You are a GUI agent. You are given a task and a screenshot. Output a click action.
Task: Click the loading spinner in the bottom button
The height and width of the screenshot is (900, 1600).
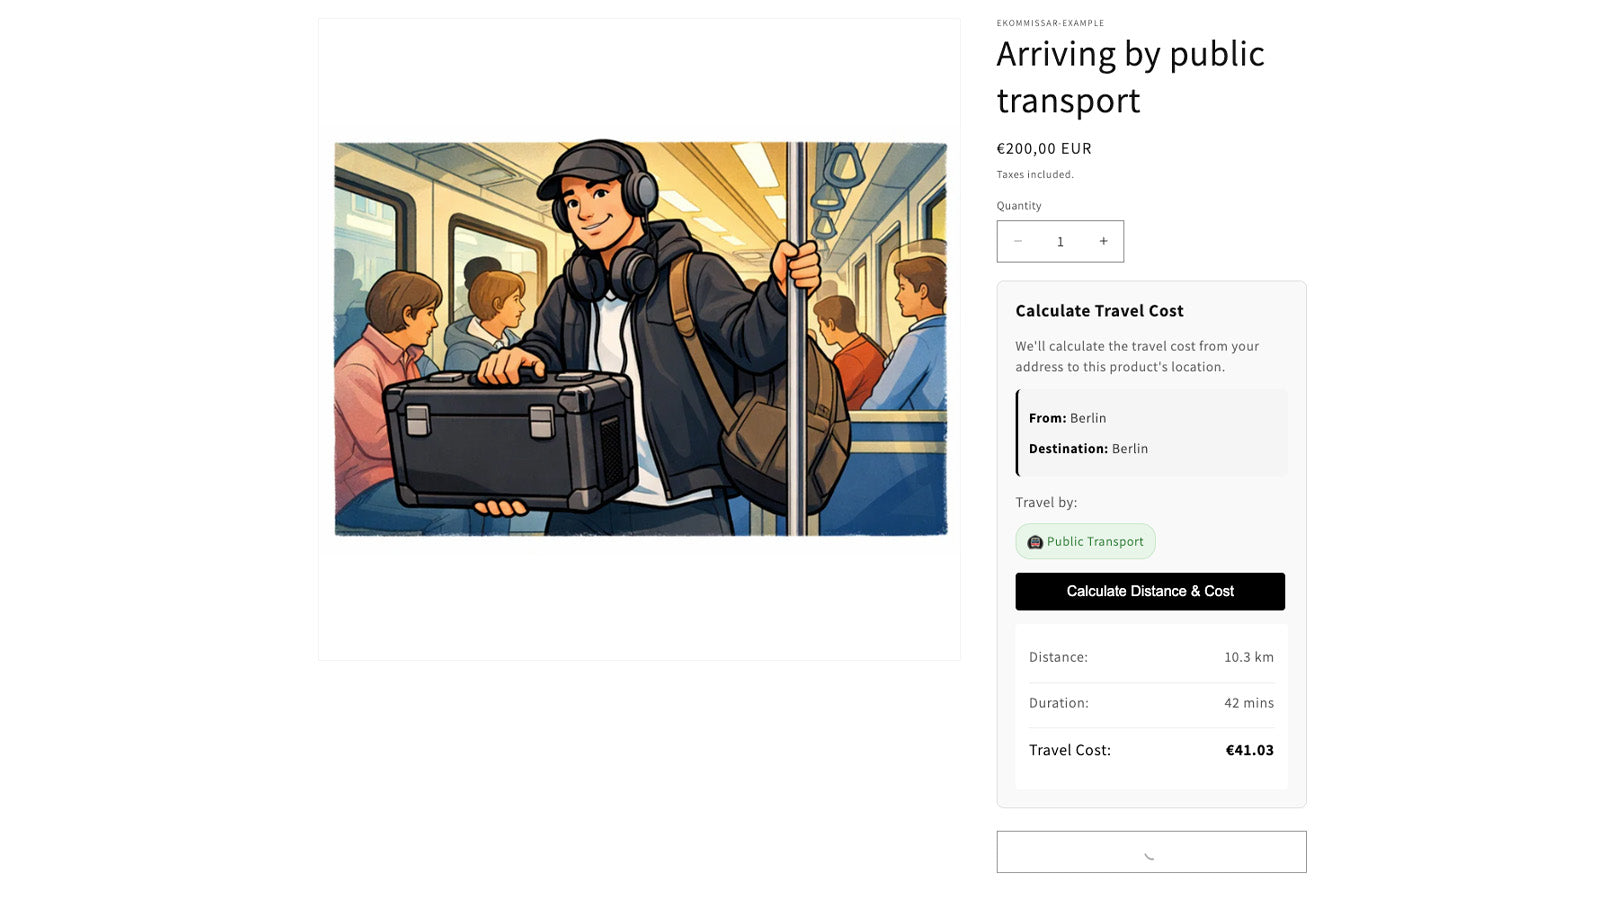coord(1150,853)
